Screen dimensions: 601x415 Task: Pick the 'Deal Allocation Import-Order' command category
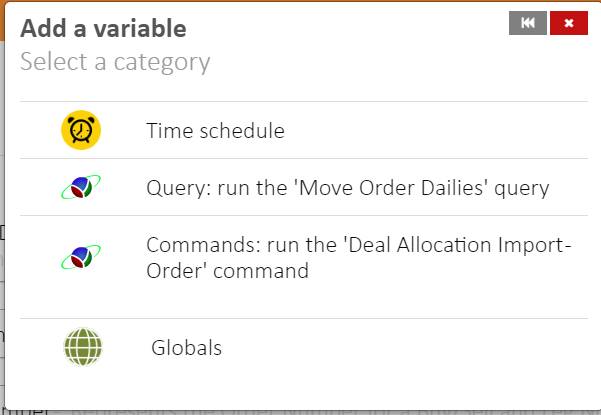tap(358, 257)
